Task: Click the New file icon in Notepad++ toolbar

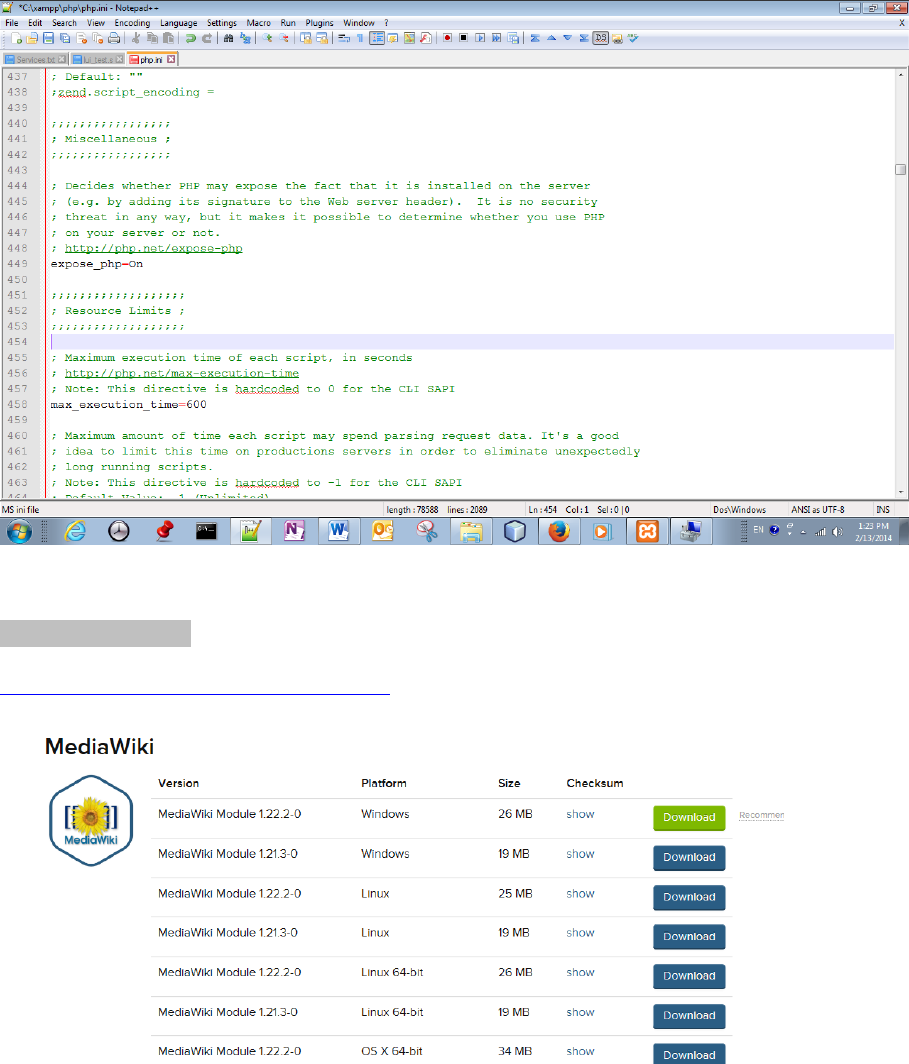Action: point(16,38)
